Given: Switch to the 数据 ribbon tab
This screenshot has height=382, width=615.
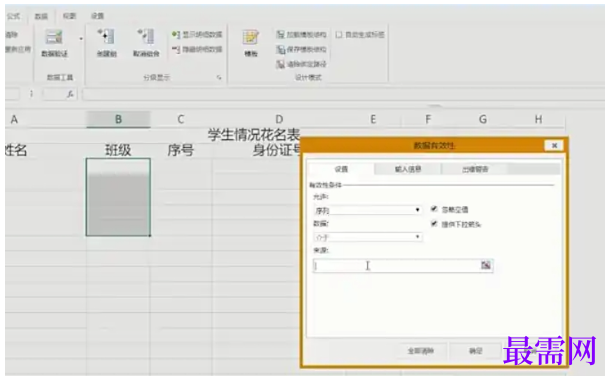Looking at the screenshot, I should (x=41, y=16).
